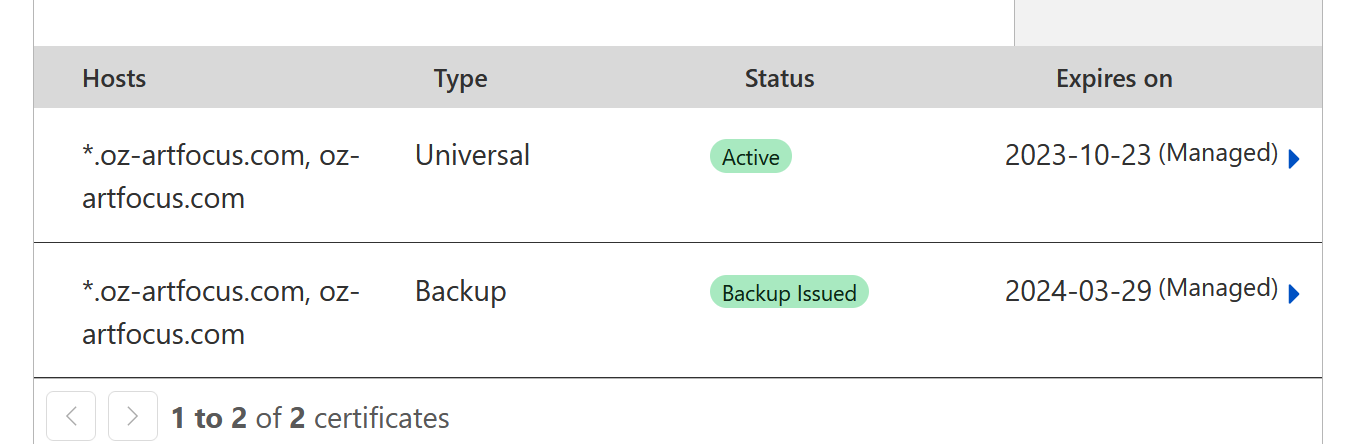Screen dimensions: 1359x444
Task: Select the Status column header
Action: coord(779,78)
